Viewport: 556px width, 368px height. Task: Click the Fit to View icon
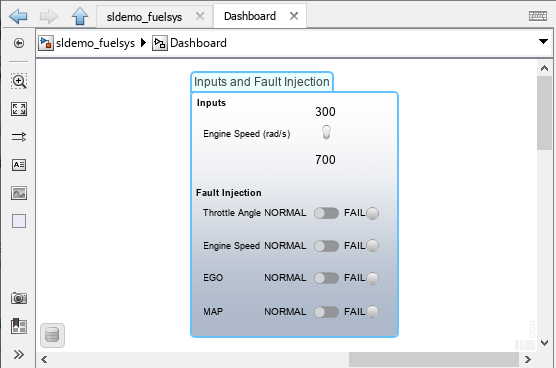(19, 109)
